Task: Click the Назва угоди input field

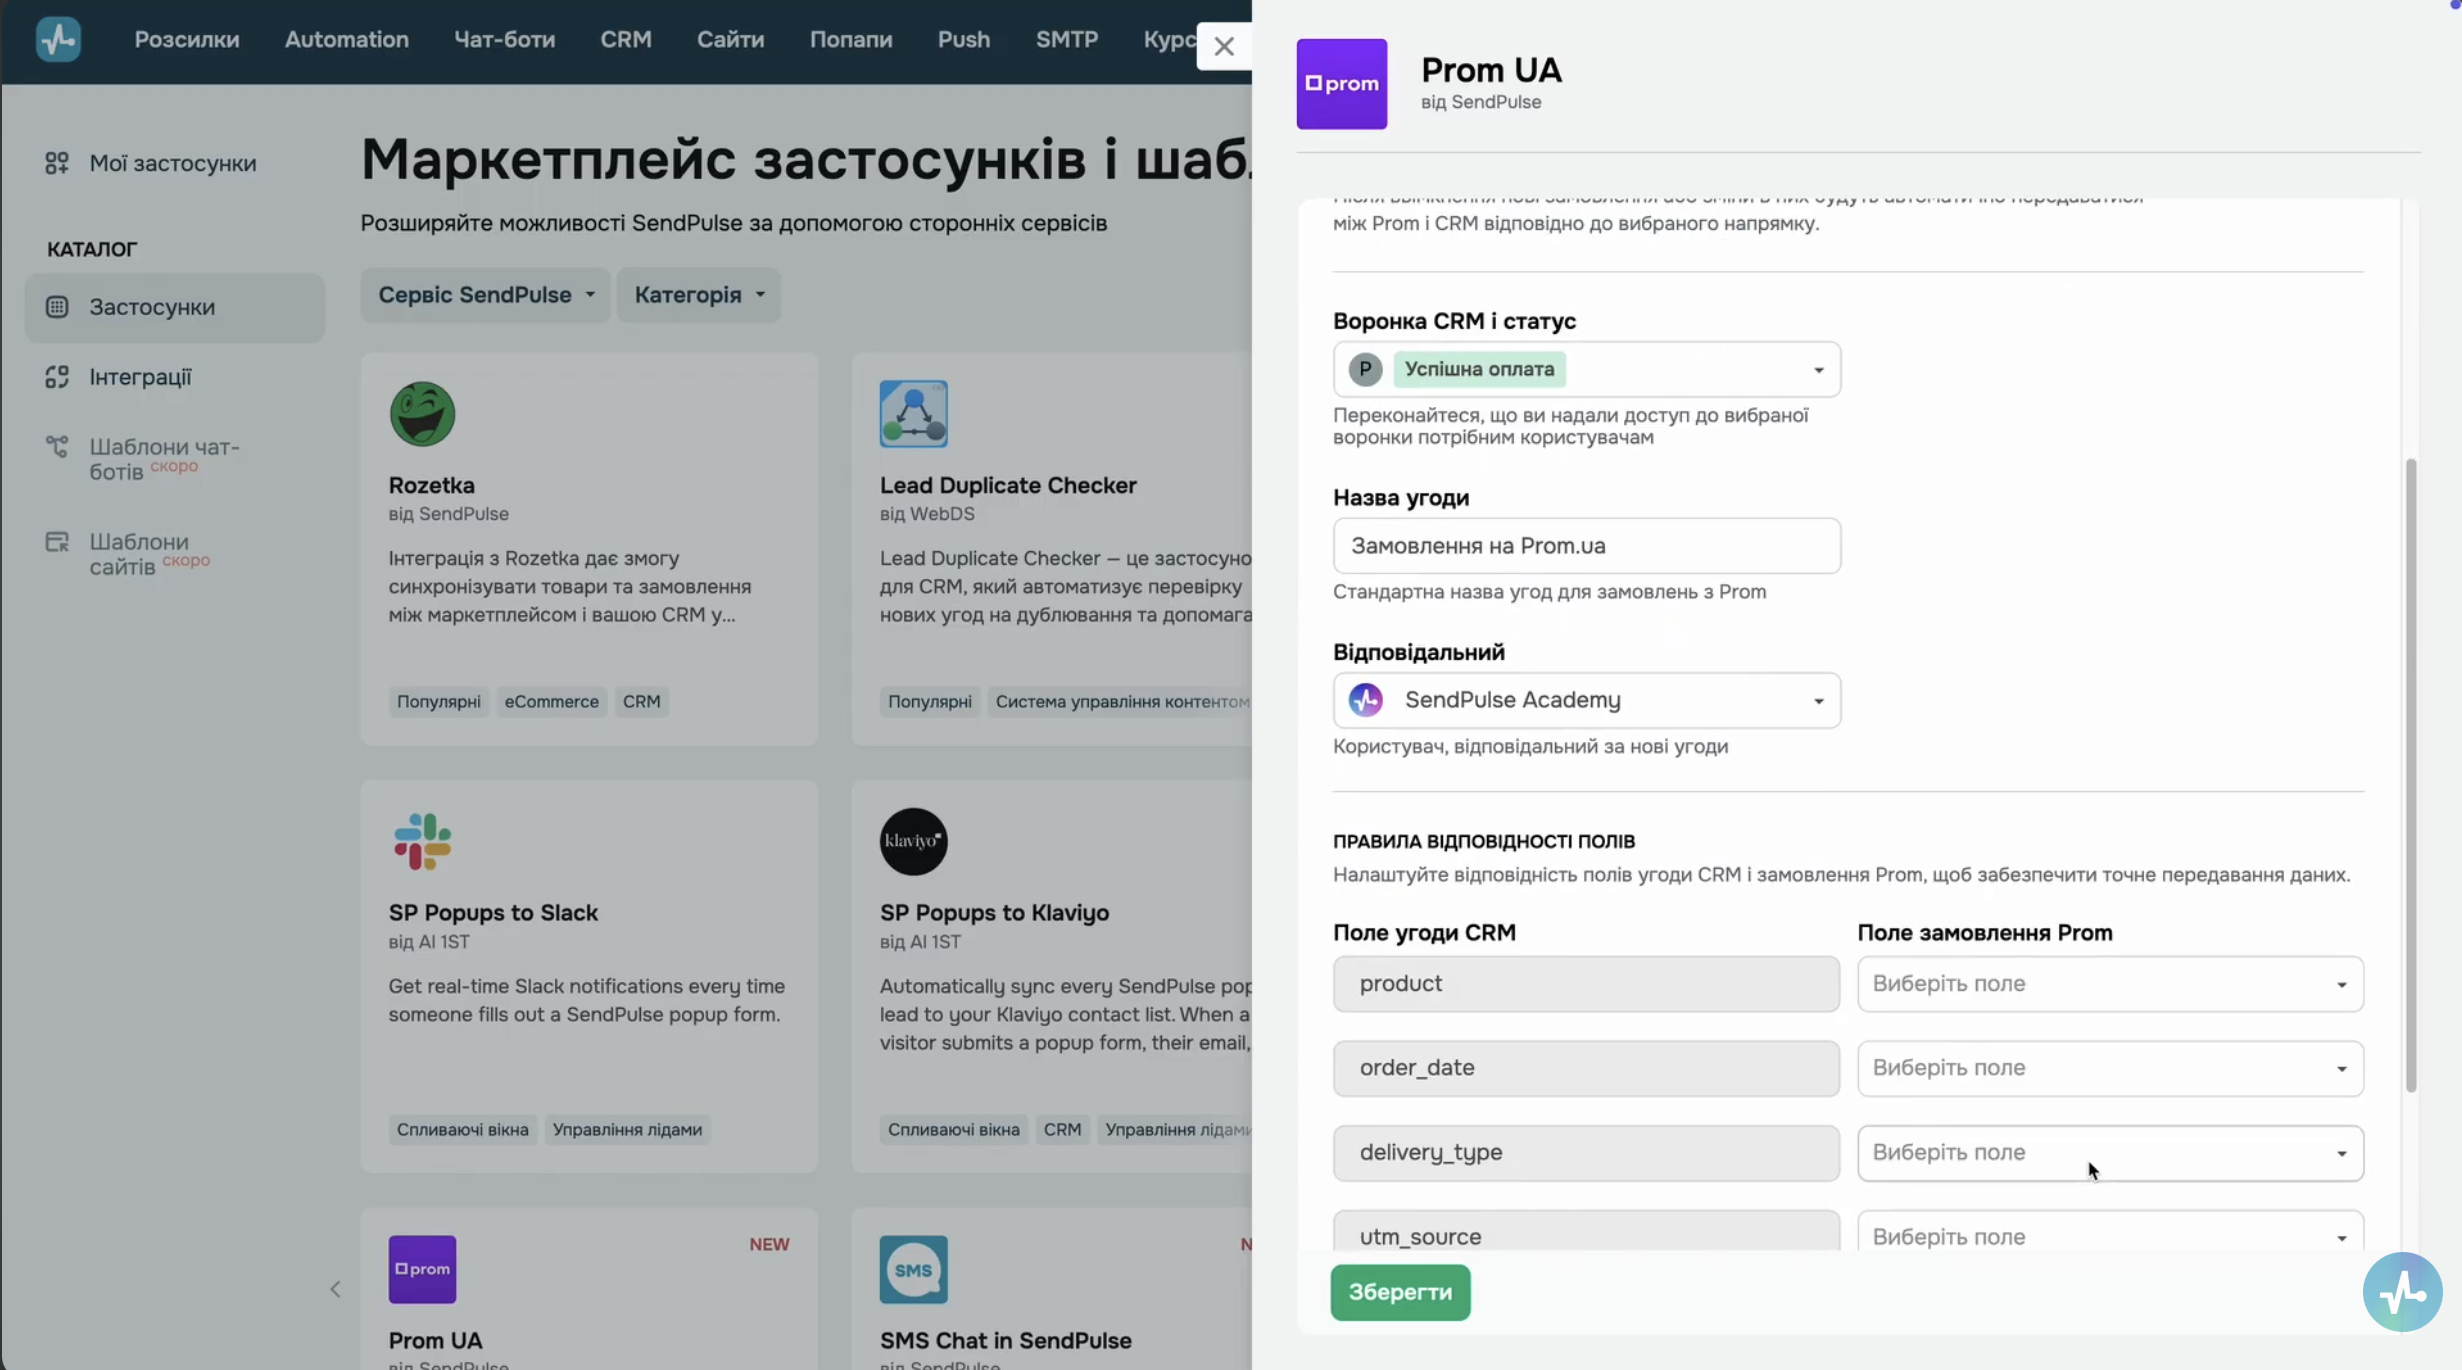Action: pos(1586,546)
